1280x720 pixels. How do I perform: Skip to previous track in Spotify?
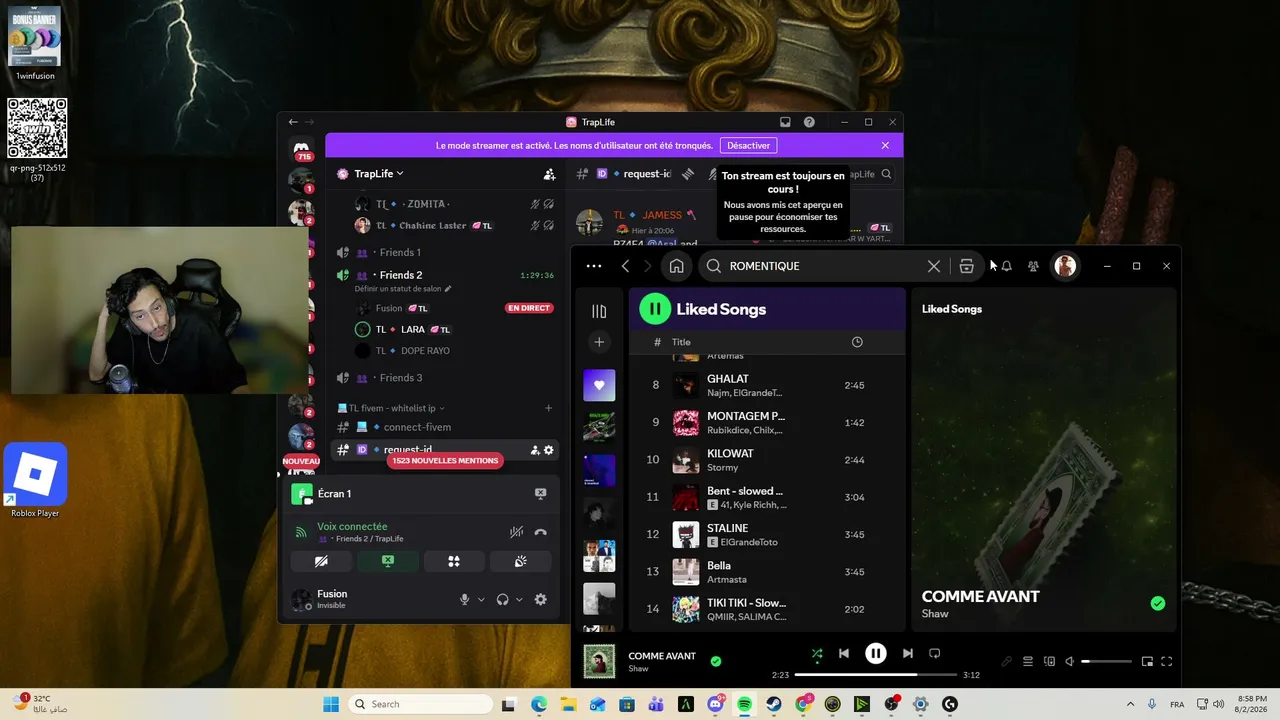[x=844, y=654]
